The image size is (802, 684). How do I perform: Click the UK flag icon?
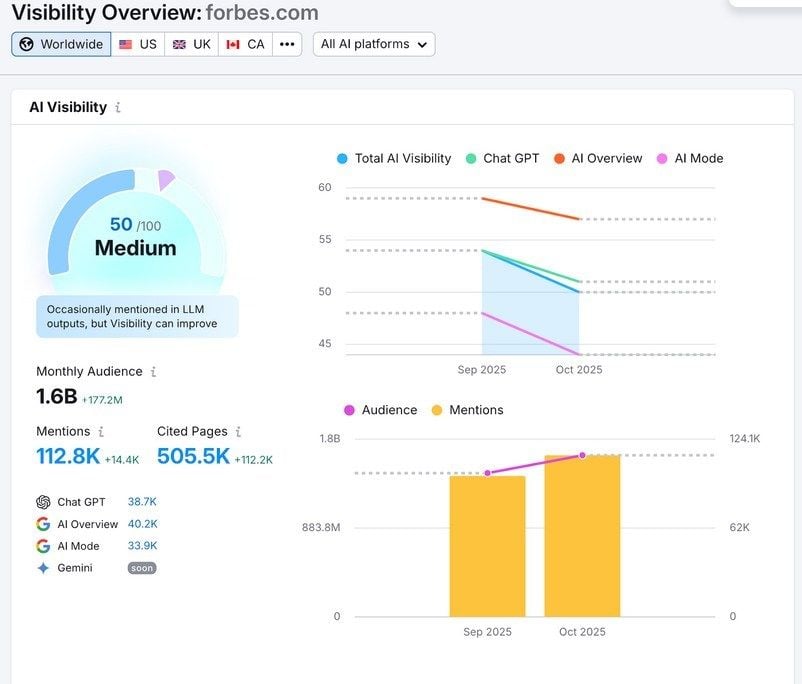(179, 43)
